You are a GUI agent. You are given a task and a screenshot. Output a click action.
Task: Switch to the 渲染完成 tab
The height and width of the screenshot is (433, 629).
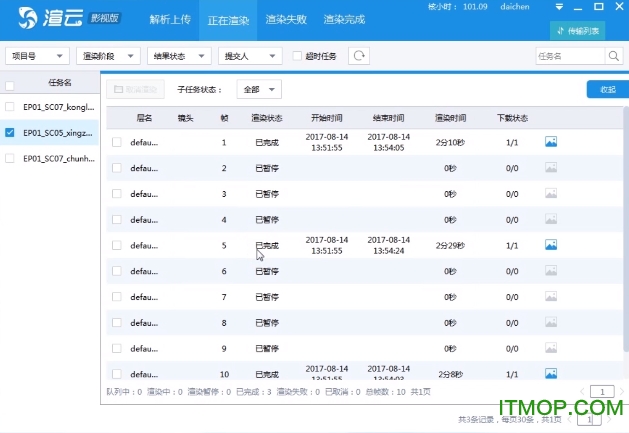pyautogui.click(x=344, y=20)
